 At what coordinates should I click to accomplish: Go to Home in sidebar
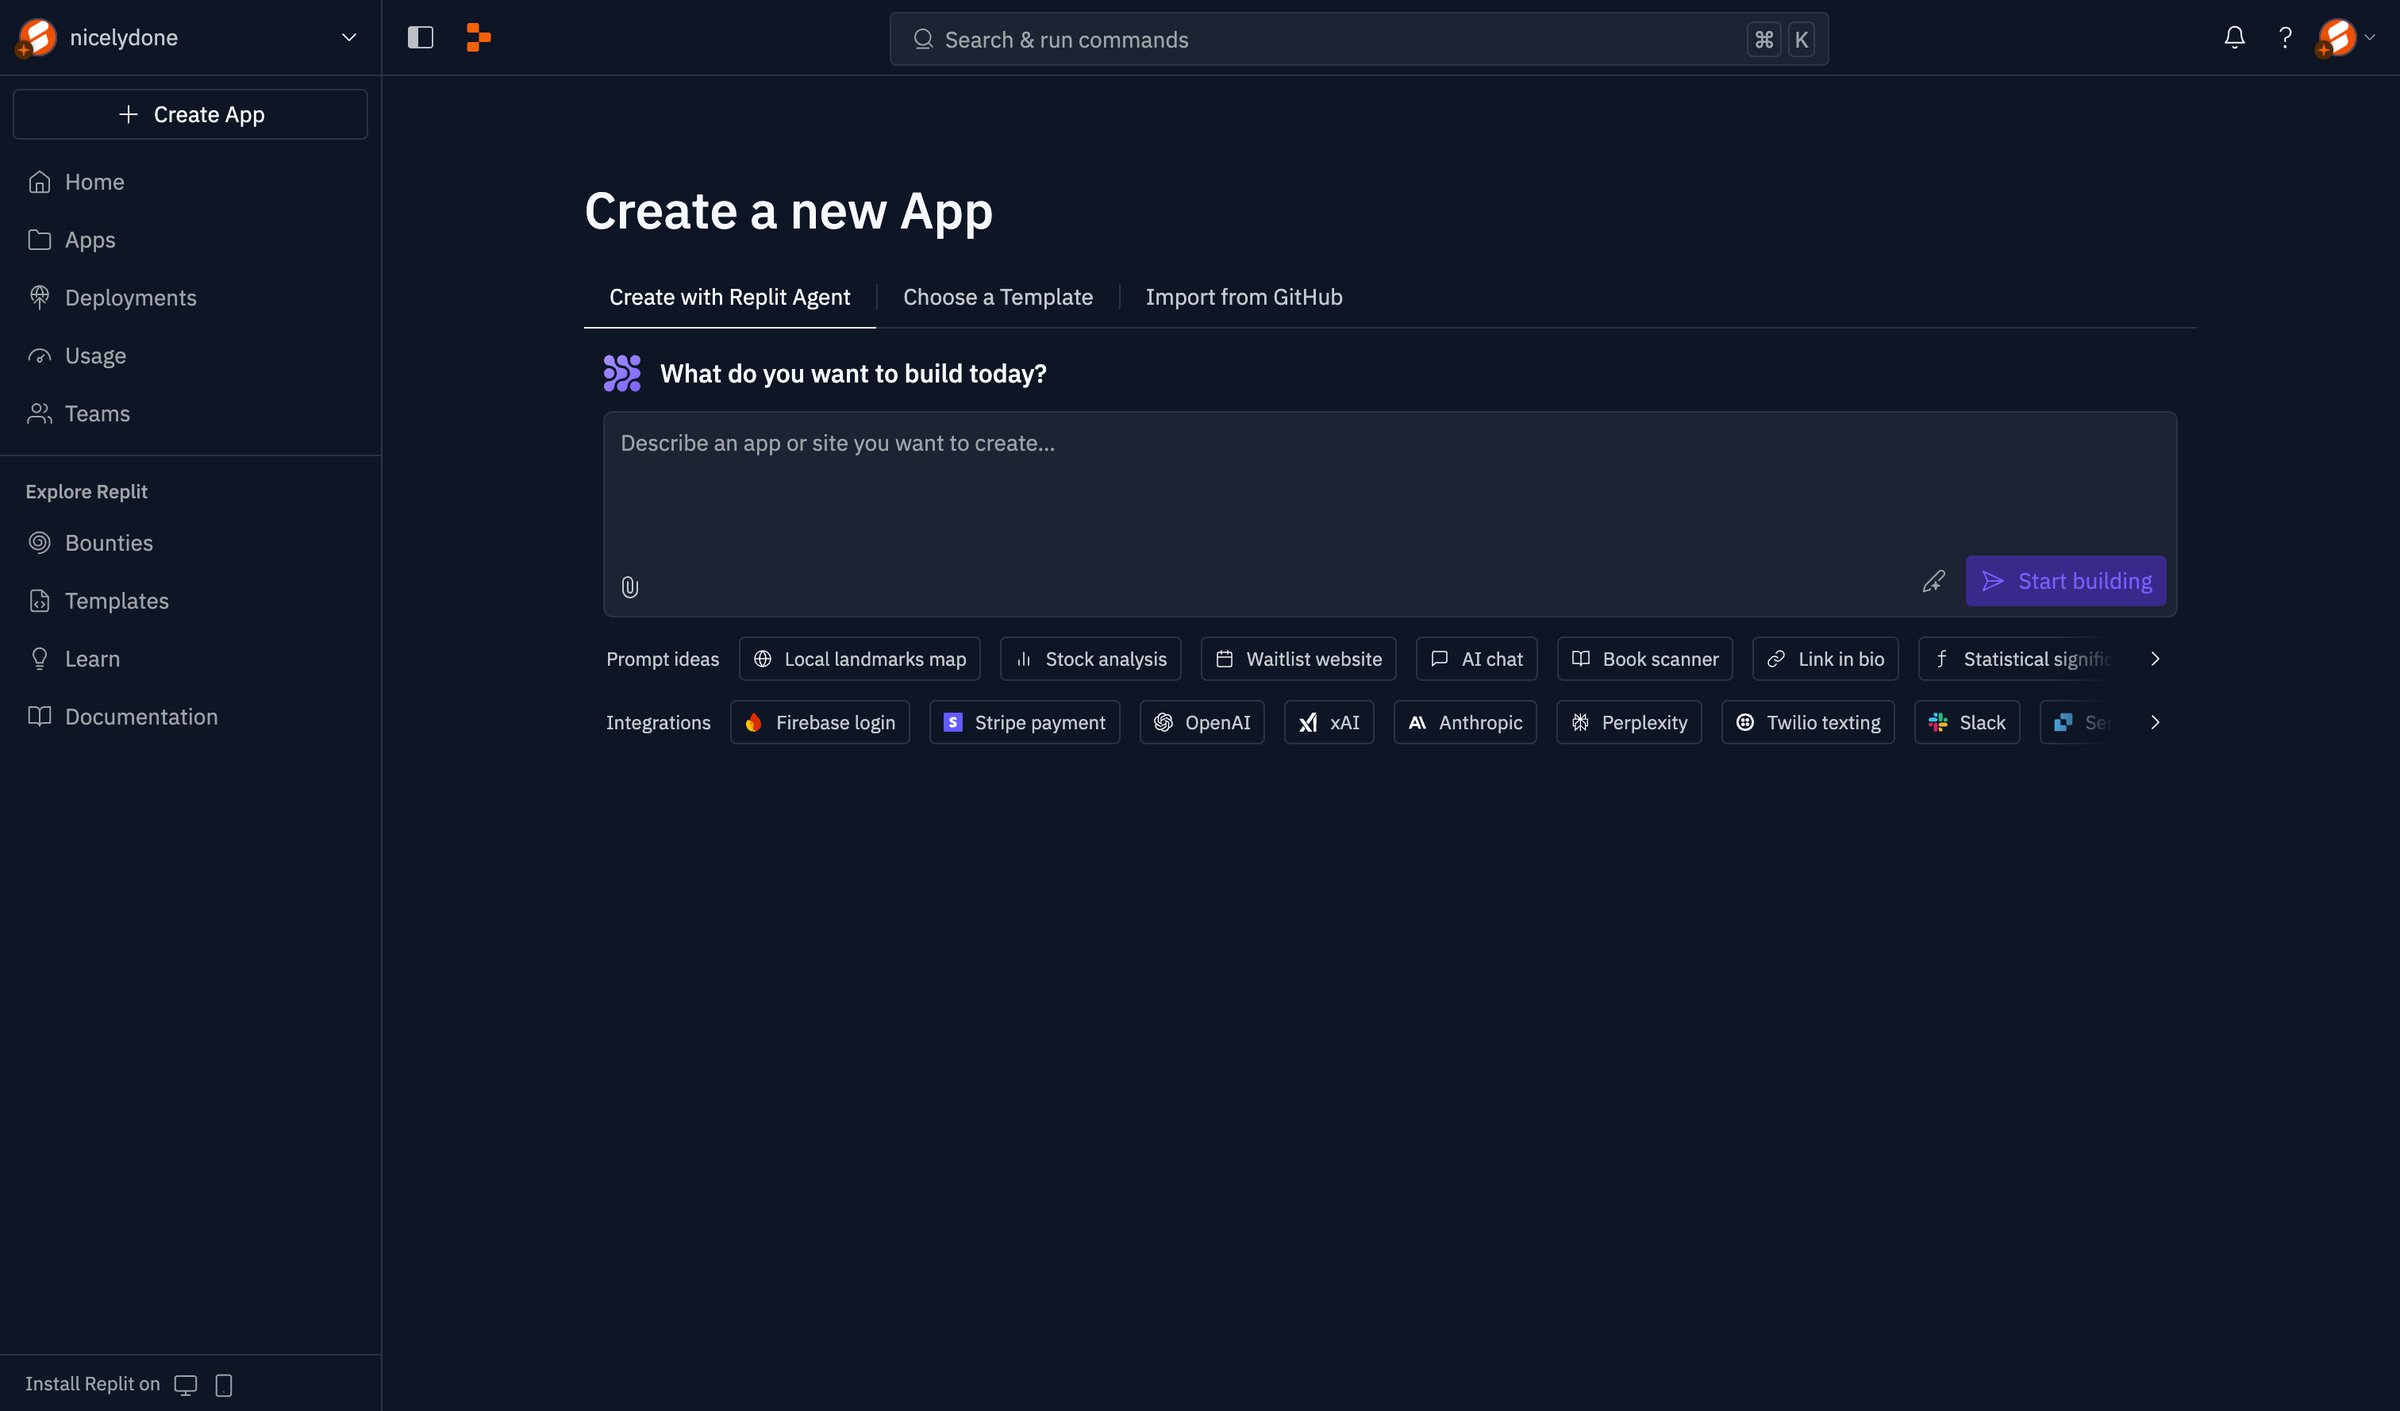tap(190, 182)
